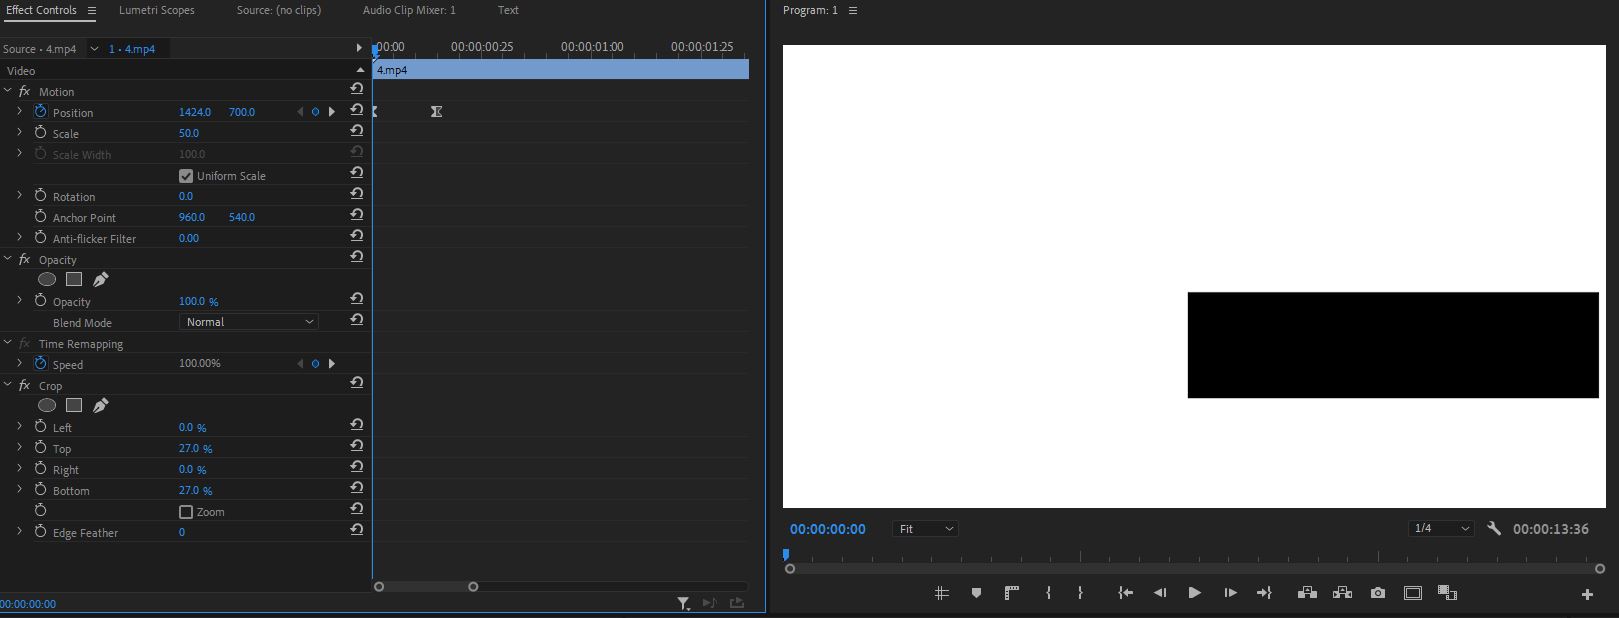This screenshot has height=618, width=1619.
Task: Mark In point in Program monitor
Action: (x=1048, y=593)
